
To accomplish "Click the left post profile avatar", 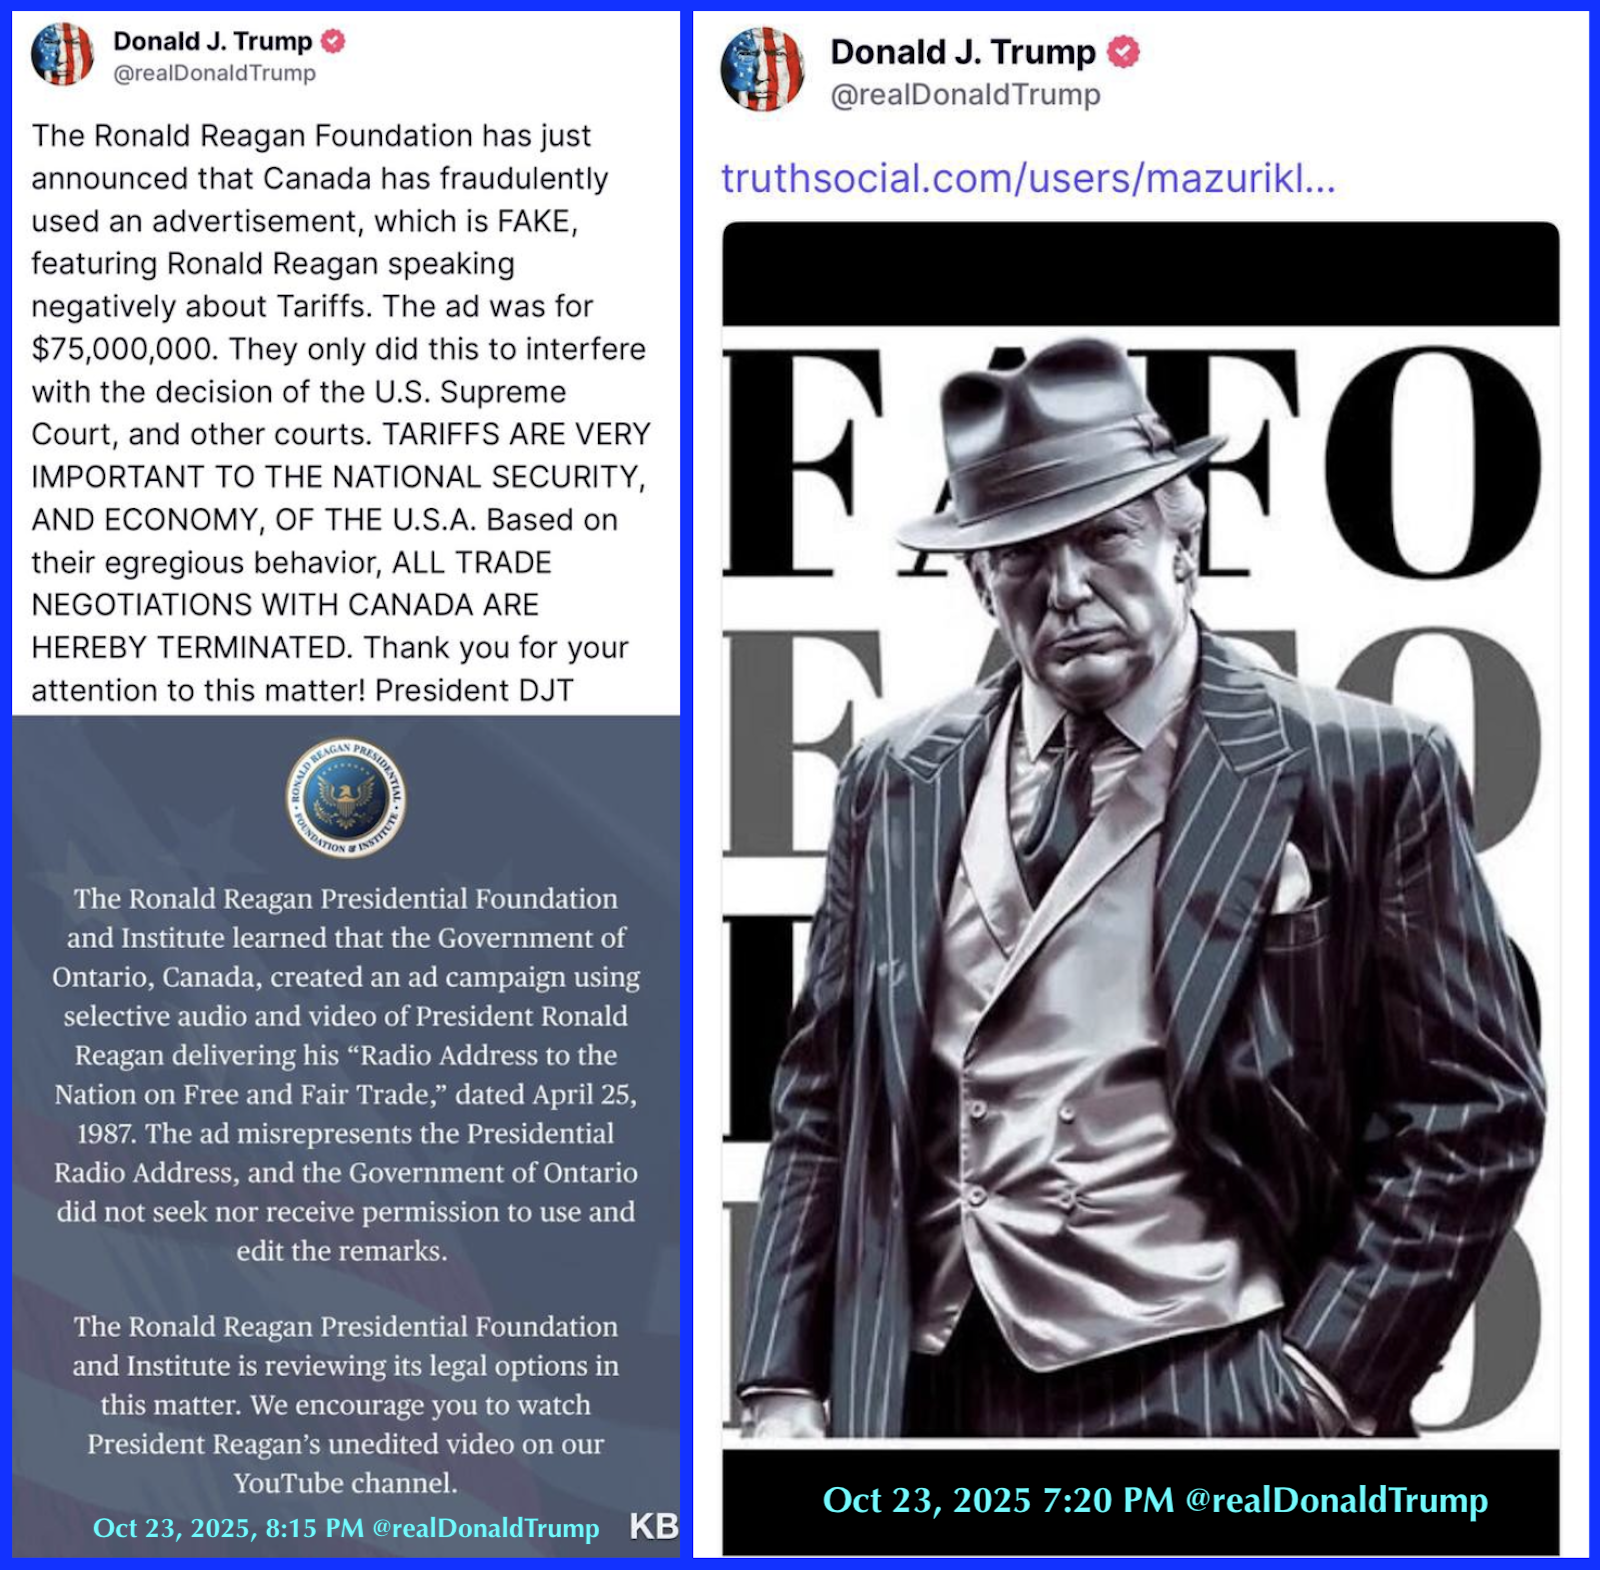I will point(62,54).
